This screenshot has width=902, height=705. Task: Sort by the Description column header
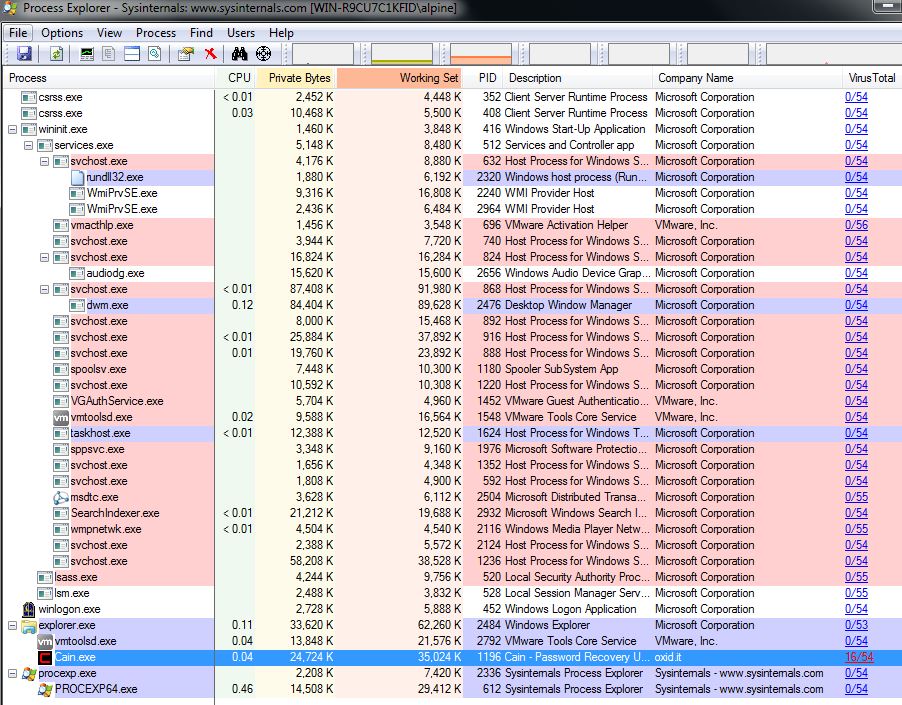[x=578, y=78]
